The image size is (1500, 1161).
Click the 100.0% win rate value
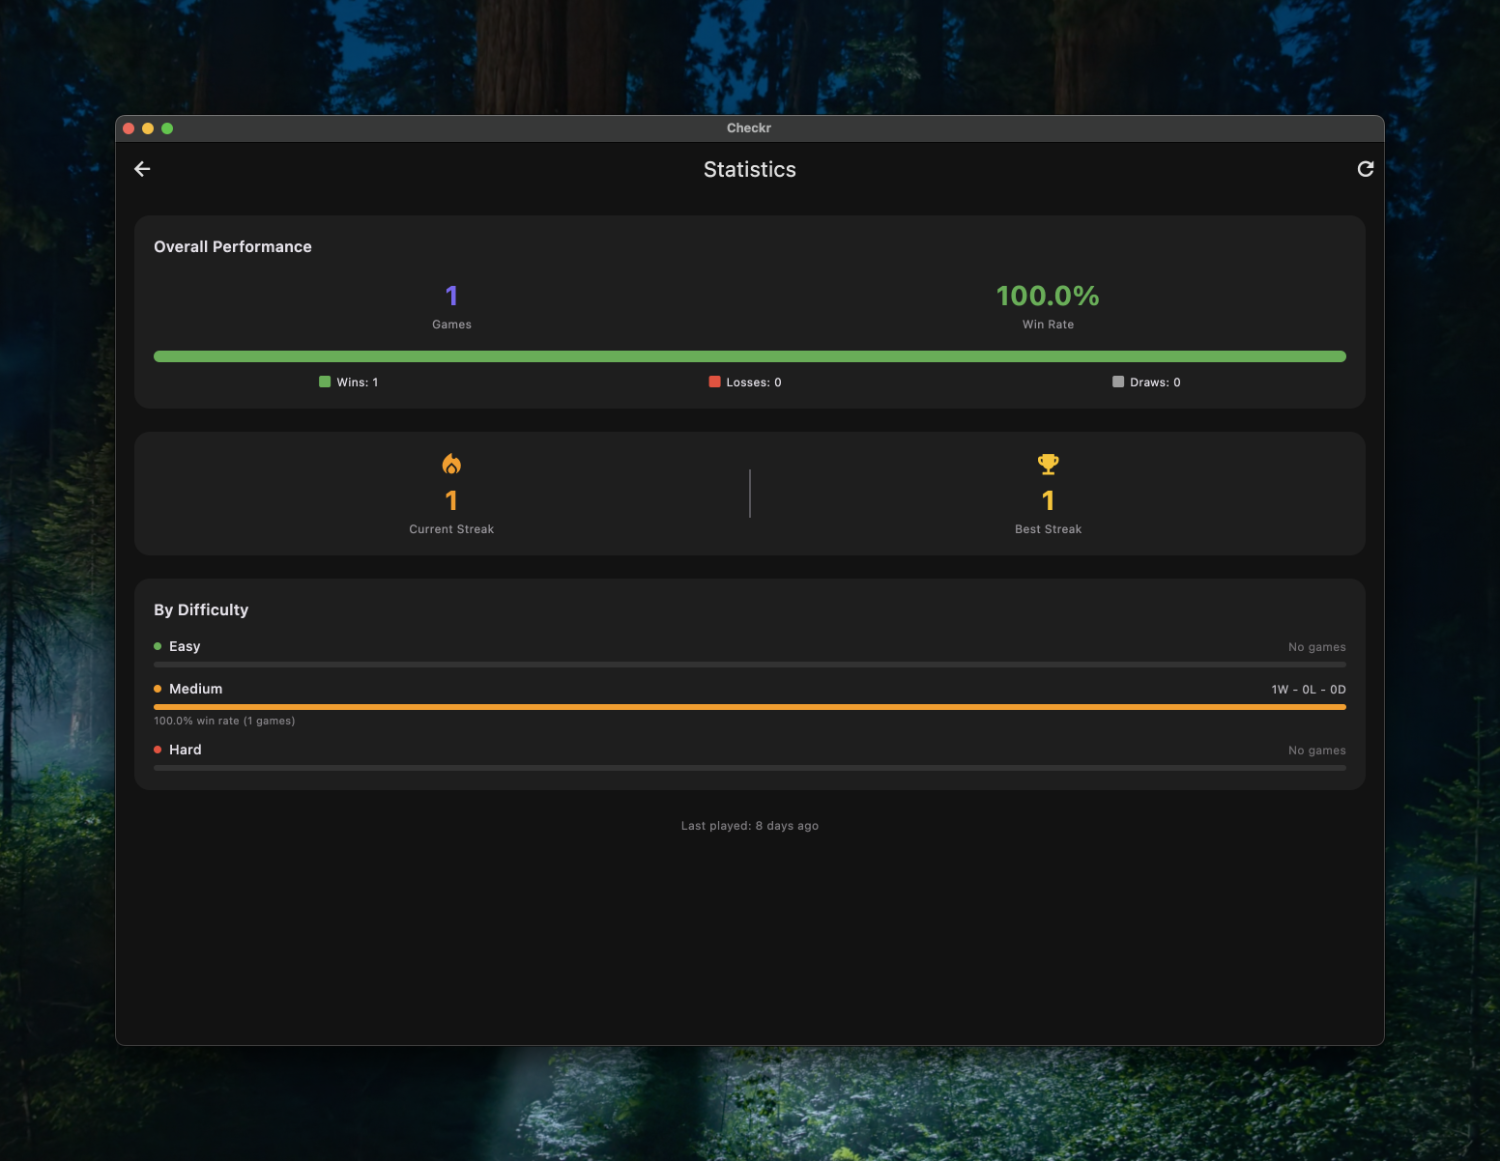[x=1048, y=296]
